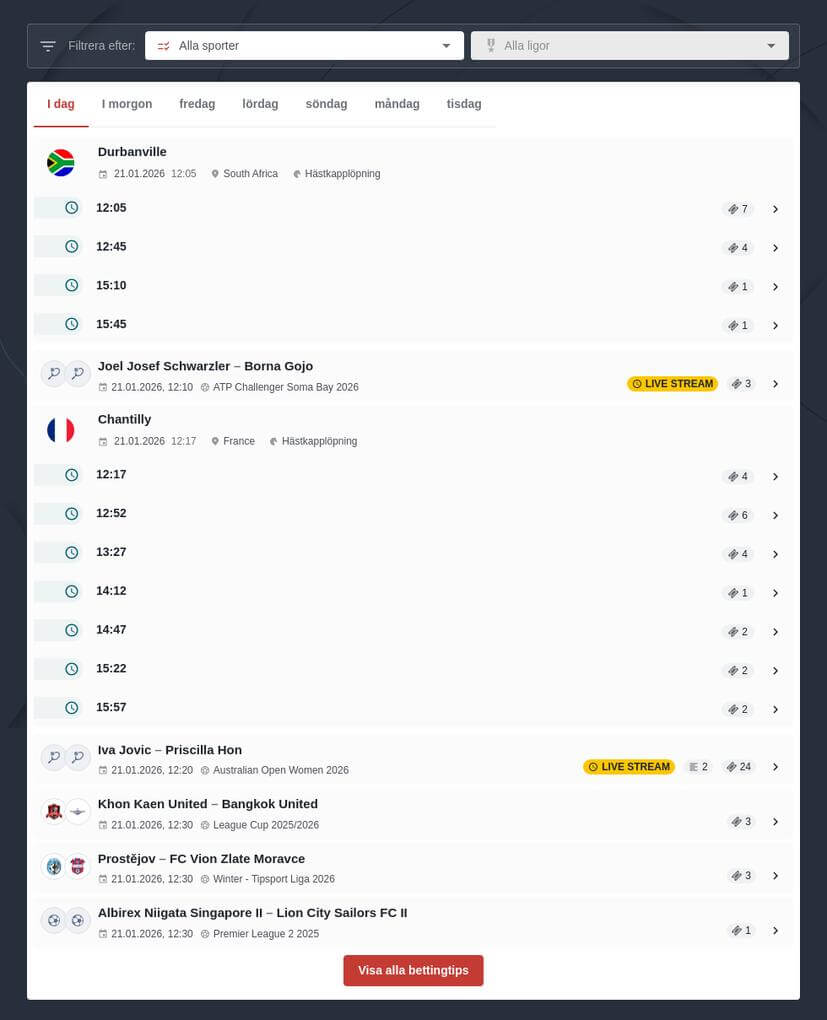Click the South Africa flag for Durbanville
The image size is (827, 1020).
[61, 162]
